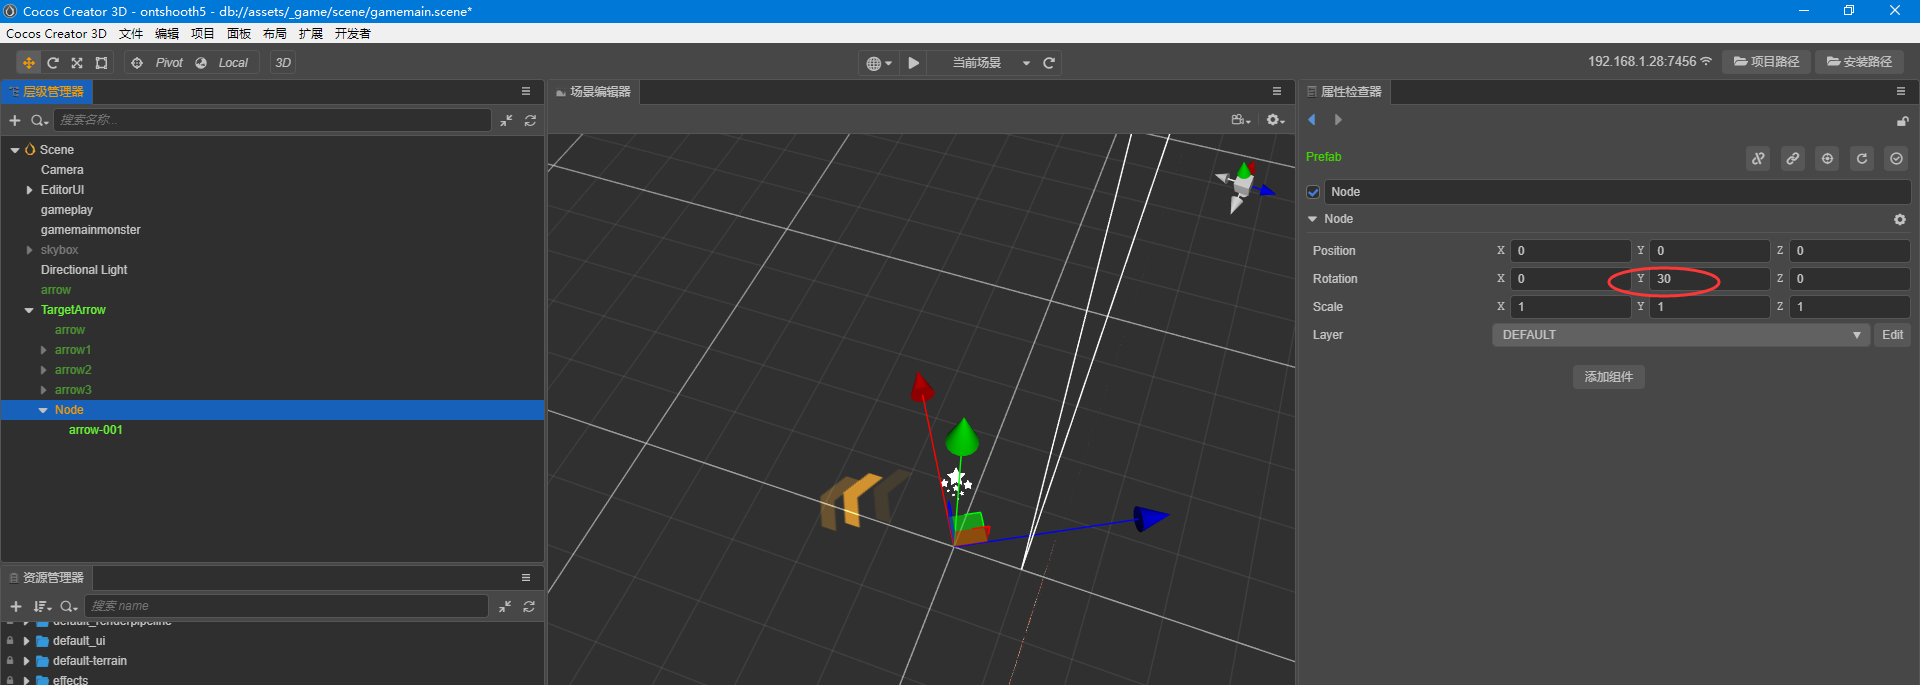Toggle the 3D view mode button
The width and height of the screenshot is (1920, 685).
tap(283, 62)
